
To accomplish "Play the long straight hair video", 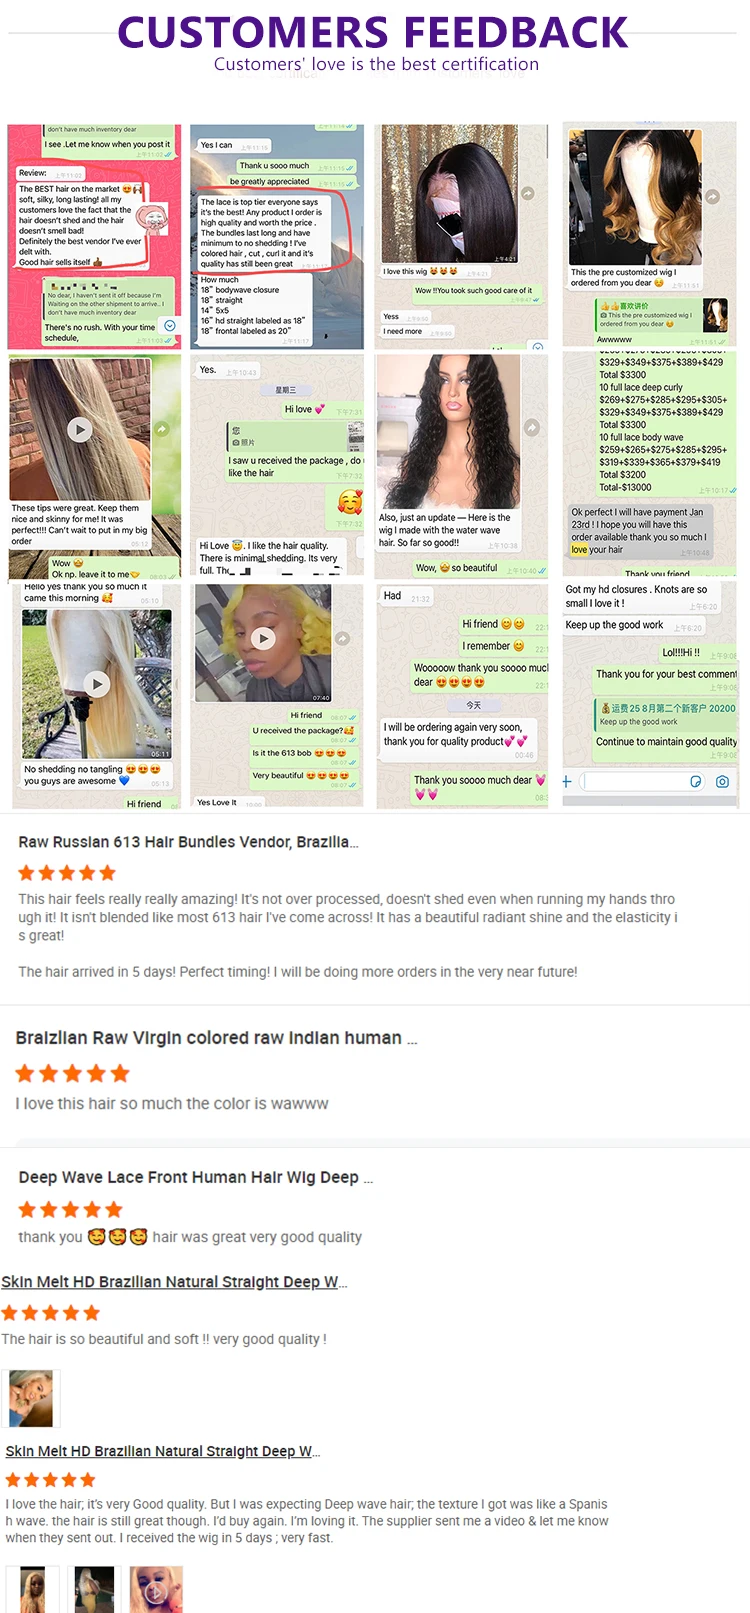I will [x=80, y=429].
